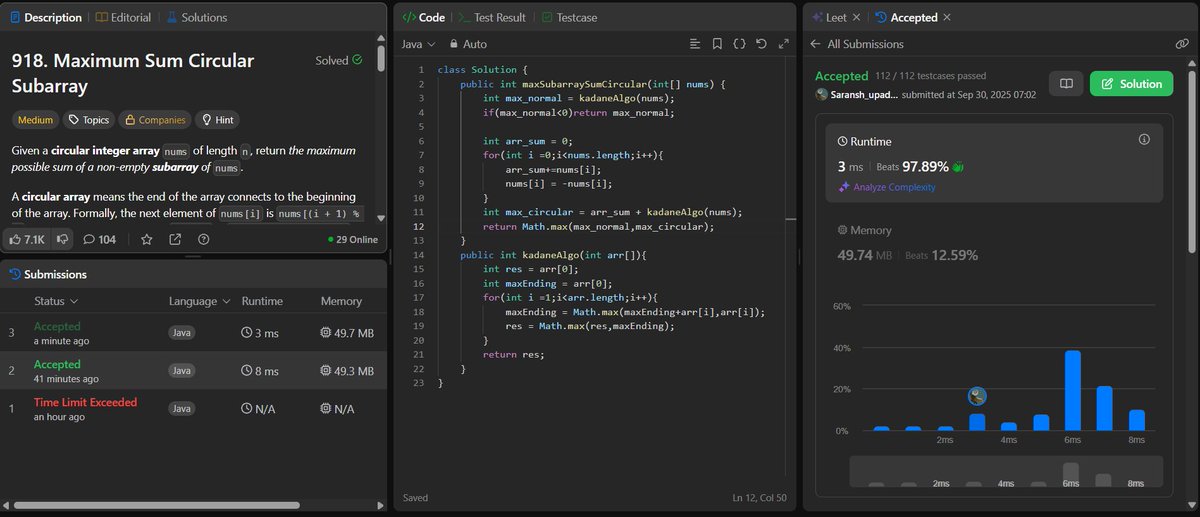Switch to the Test Result tab

tap(493, 17)
